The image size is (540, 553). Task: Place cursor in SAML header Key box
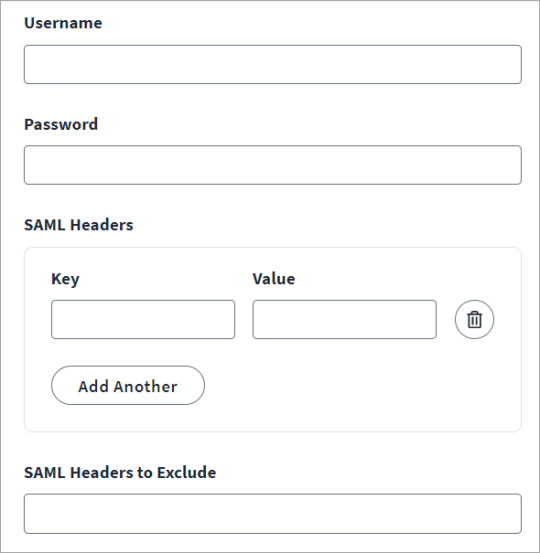143,320
